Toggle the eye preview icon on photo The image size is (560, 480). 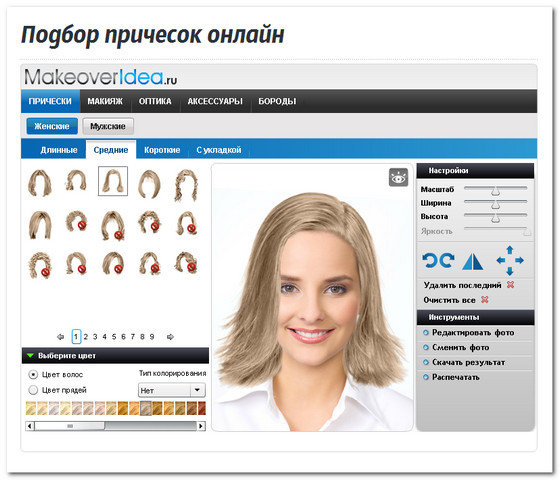(x=398, y=177)
